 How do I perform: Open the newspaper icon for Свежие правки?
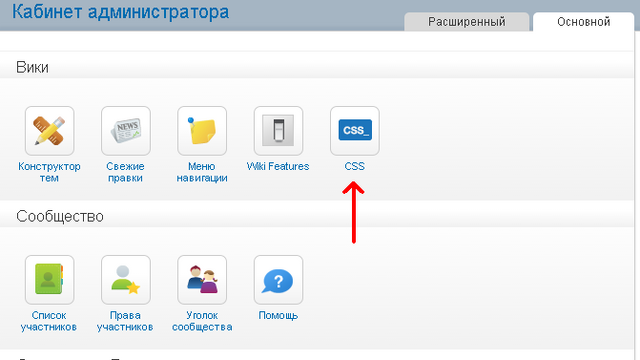(x=126, y=131)
